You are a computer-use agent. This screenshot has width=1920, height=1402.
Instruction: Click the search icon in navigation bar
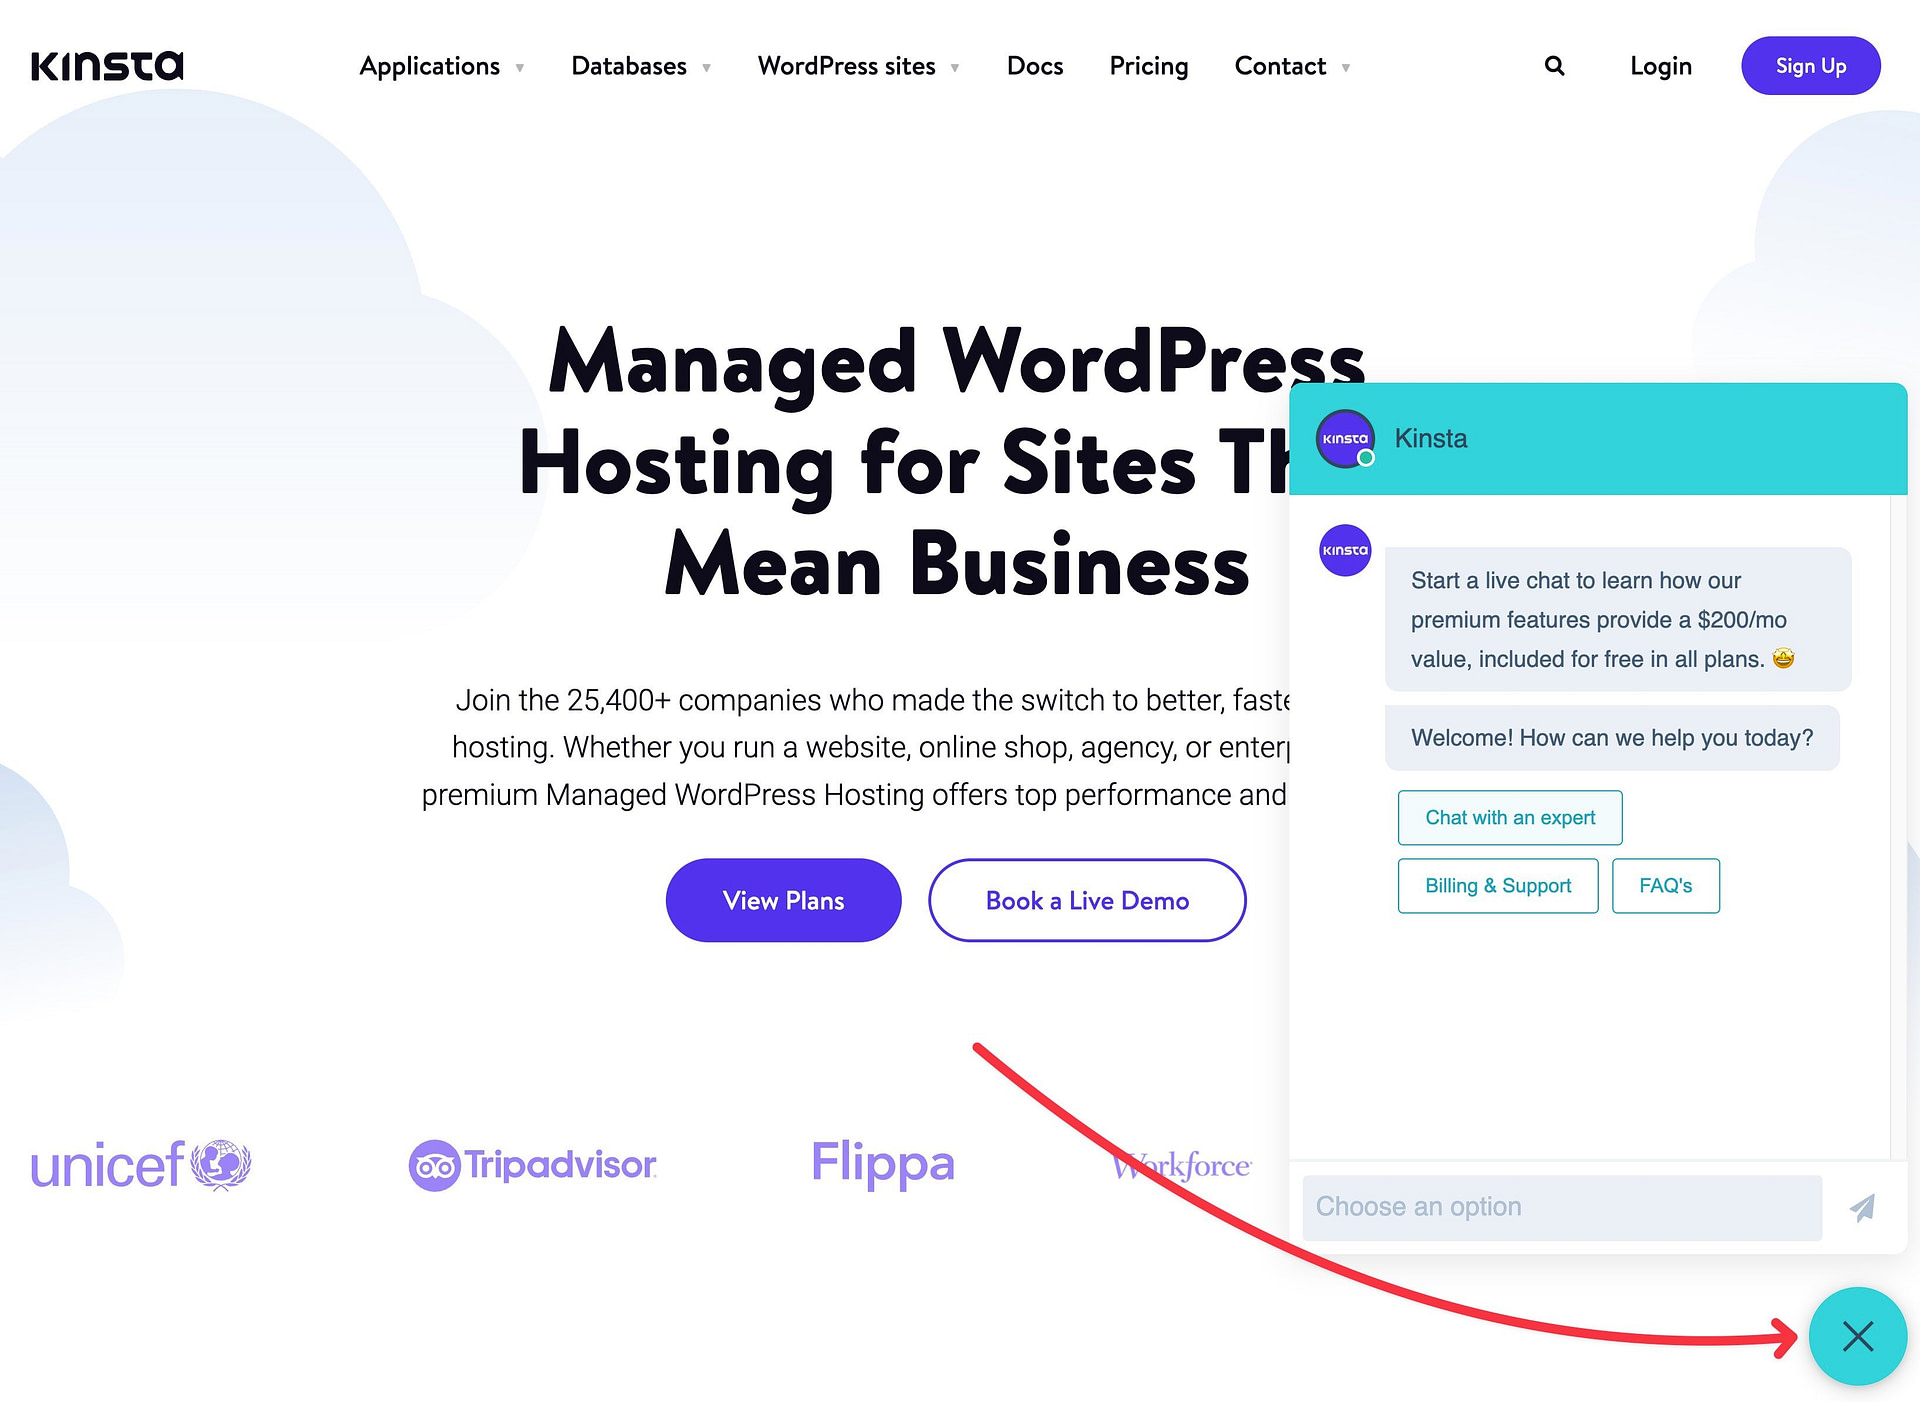click(x=1555, y=66)
